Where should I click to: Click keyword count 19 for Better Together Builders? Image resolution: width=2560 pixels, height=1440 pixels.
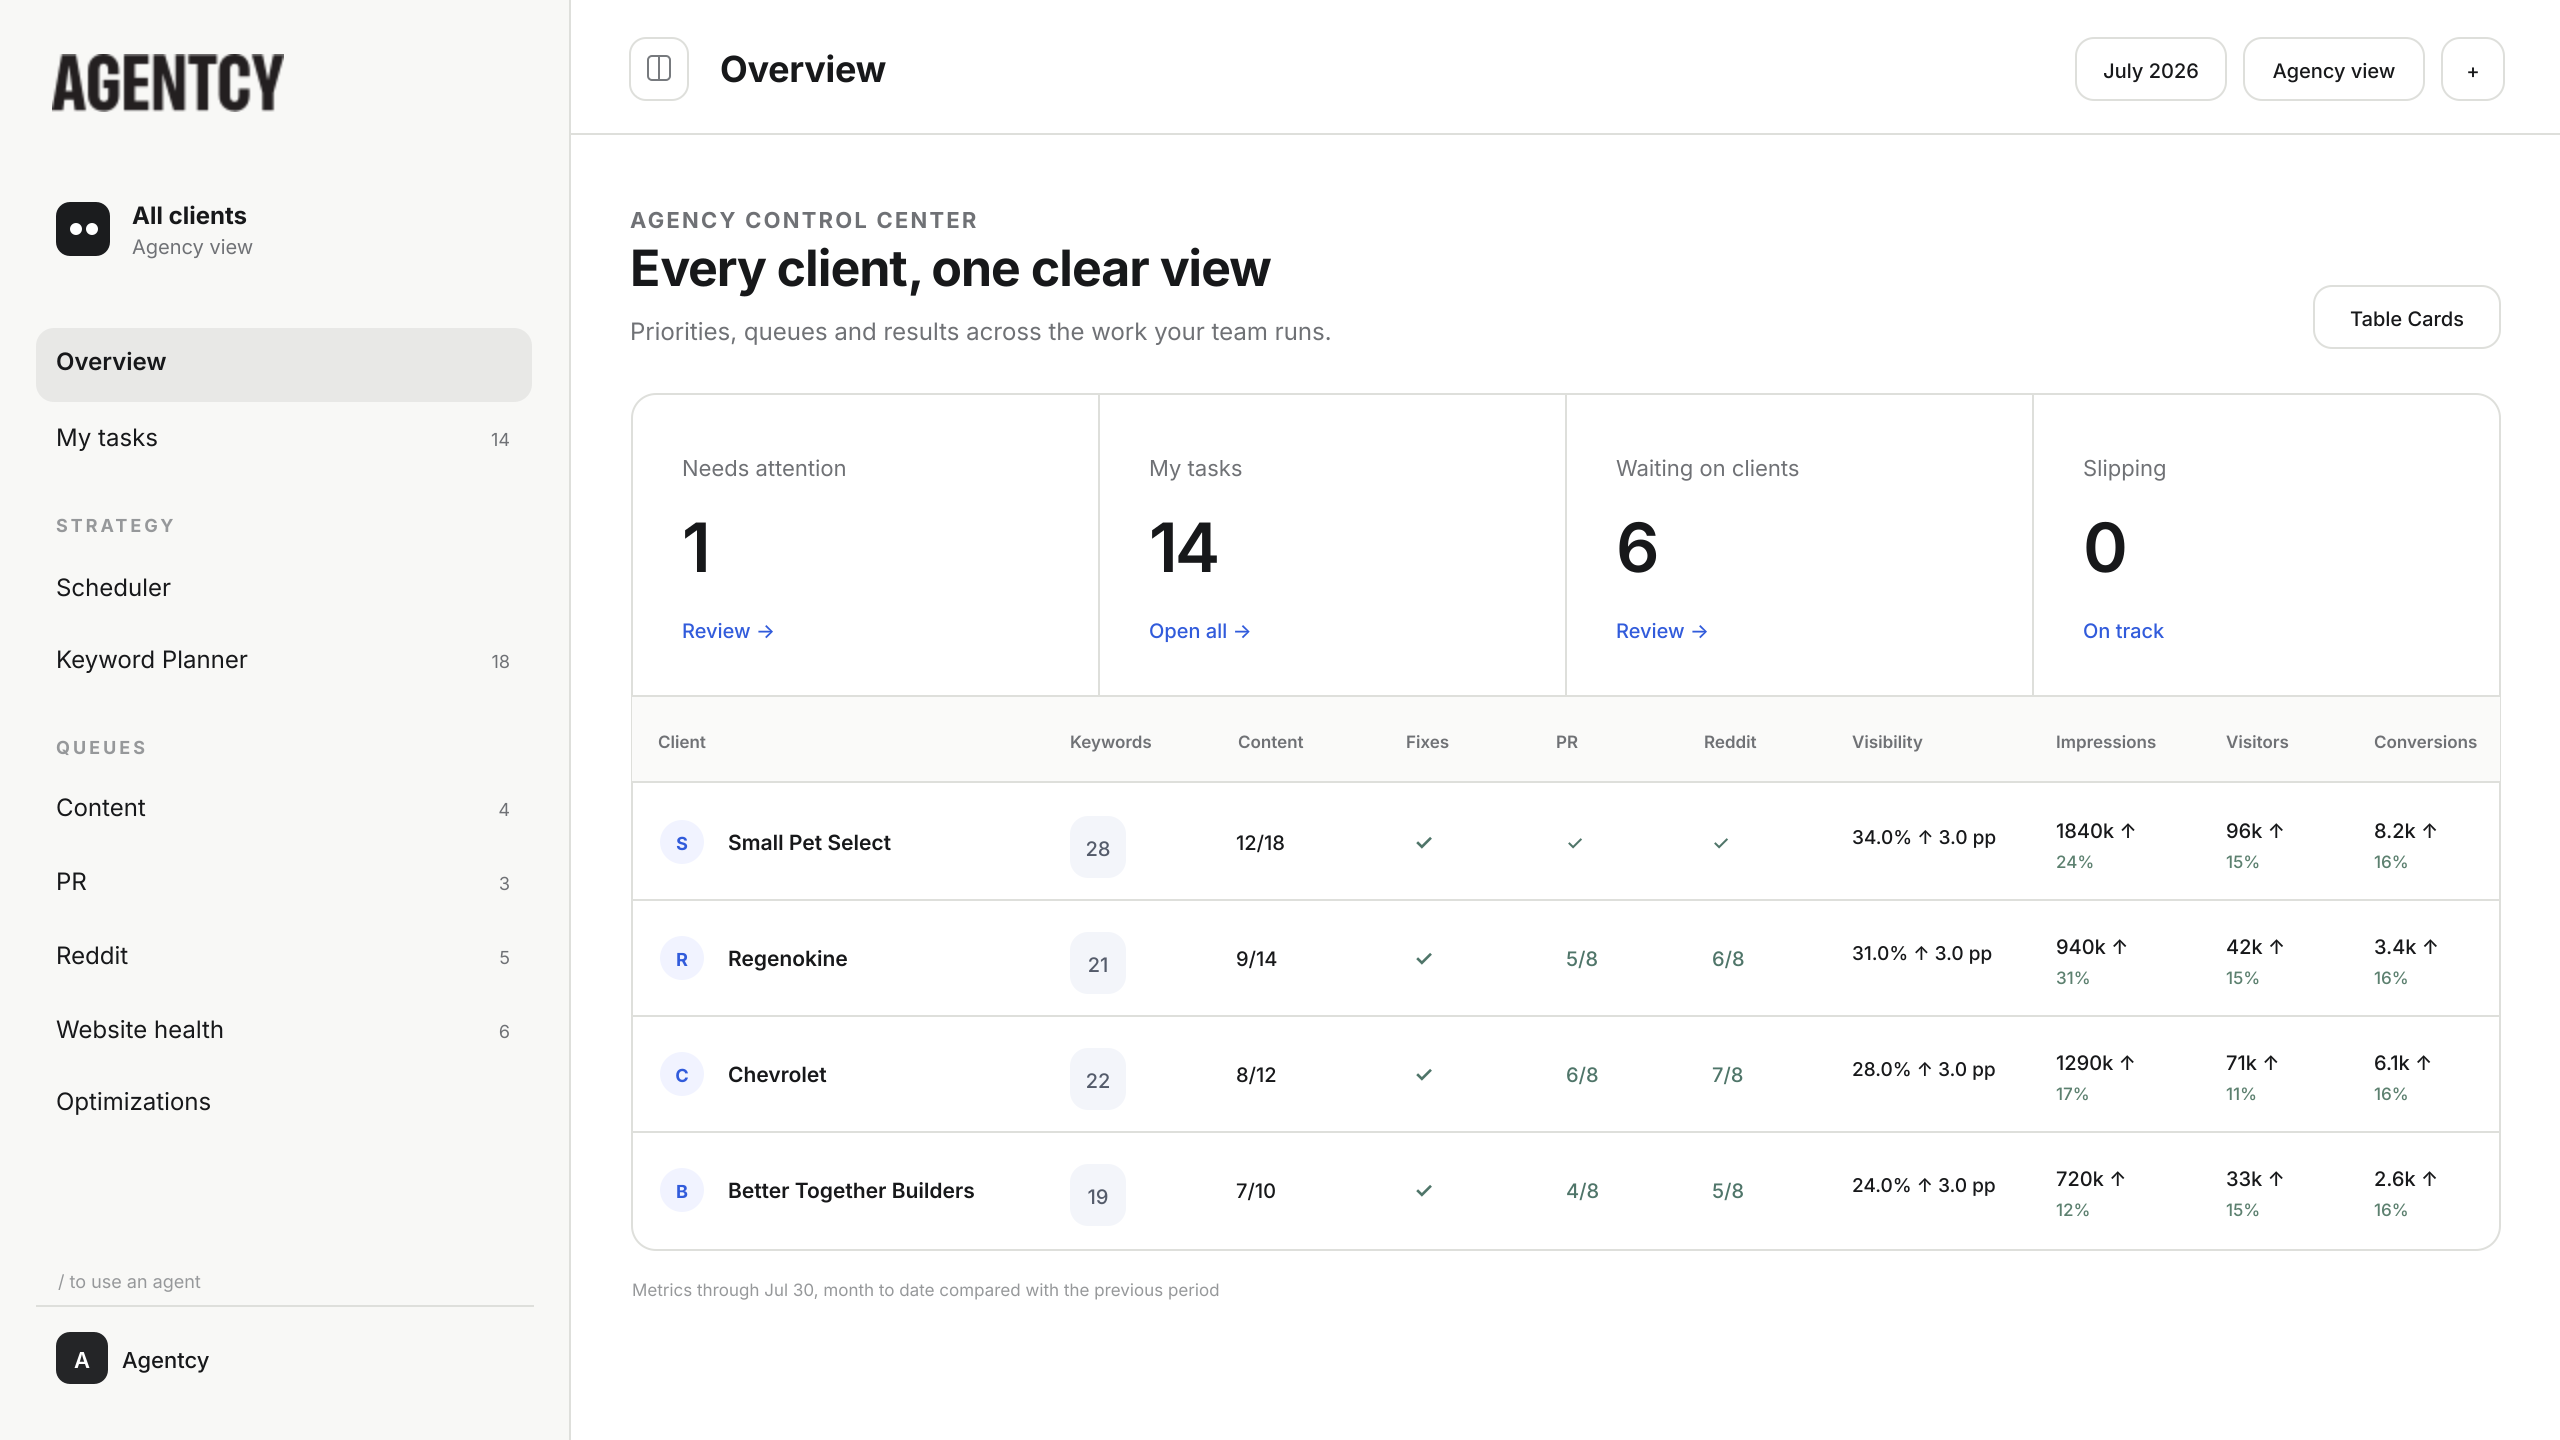tap(1098, 1196)
